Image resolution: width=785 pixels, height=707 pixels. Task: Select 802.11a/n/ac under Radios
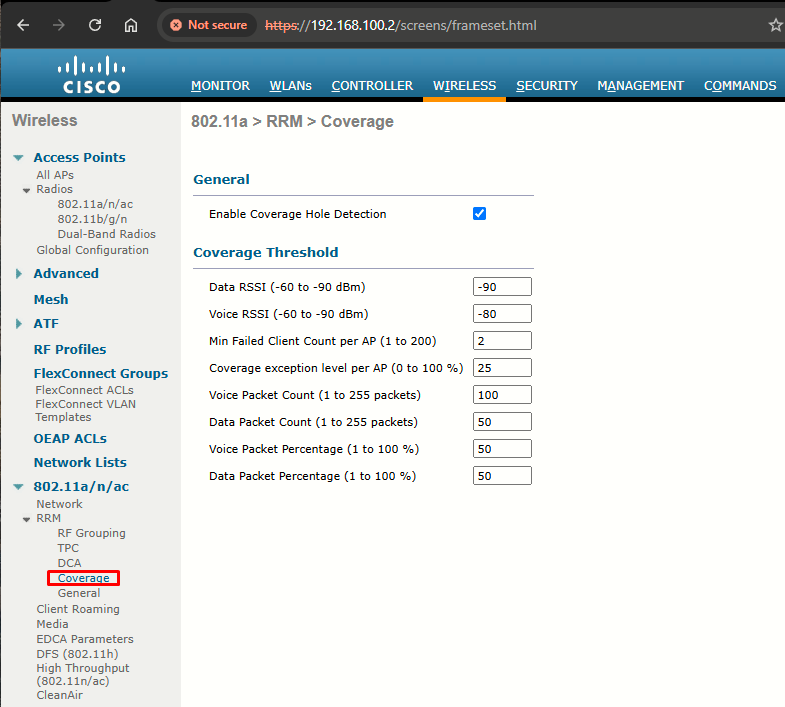95,204
